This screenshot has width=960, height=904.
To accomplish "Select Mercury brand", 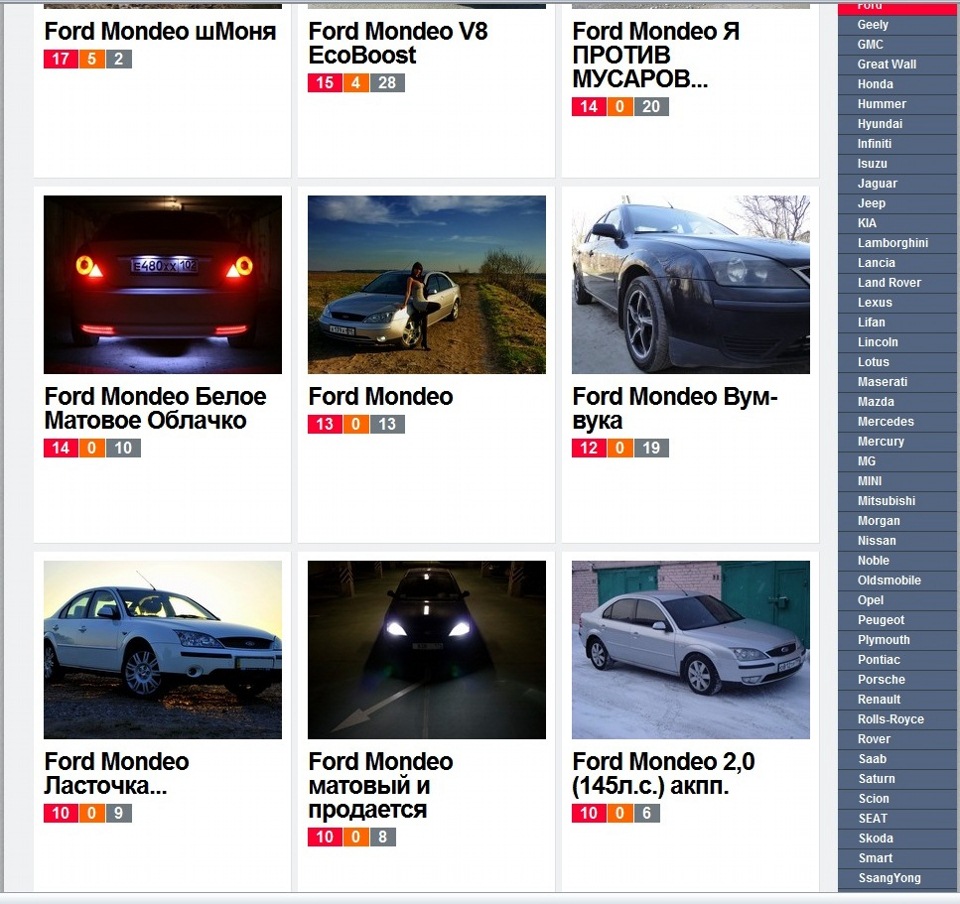I will pyautogui.click(x=899, y=442).
